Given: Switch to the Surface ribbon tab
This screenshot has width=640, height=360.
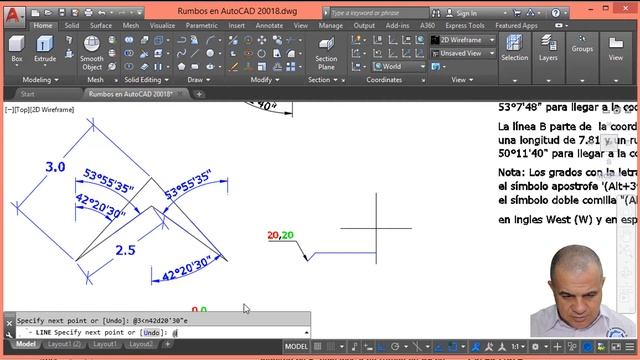Looking at the screenshot, I should [x=100, y=25].
